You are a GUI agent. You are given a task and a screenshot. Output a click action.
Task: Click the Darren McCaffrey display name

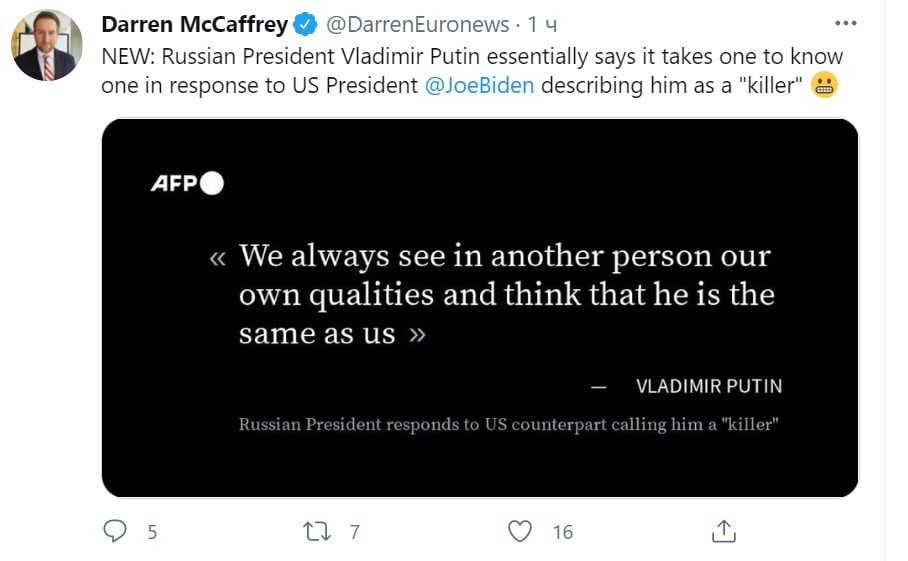pos(195,24)
